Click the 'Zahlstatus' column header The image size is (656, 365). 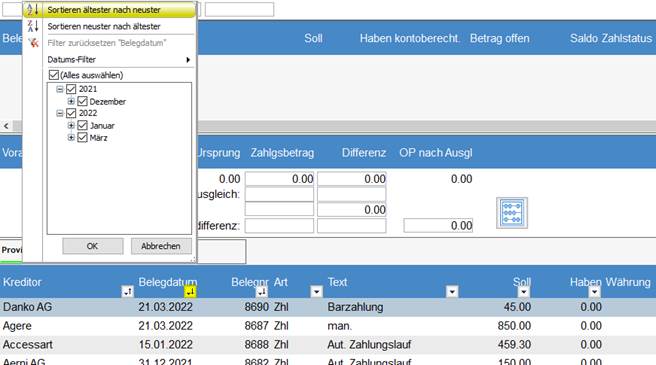(627, 39)
